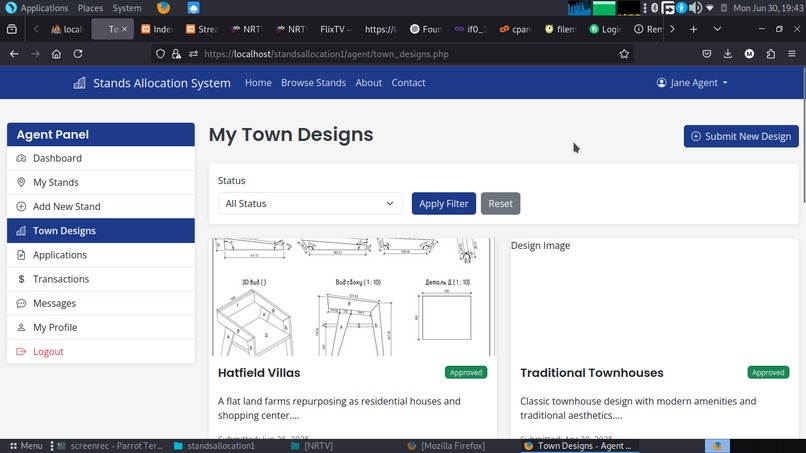Click the Approved badge on Hatfield Villas
806x453 pixels.
pyautogui.click(x=466, y=372)
